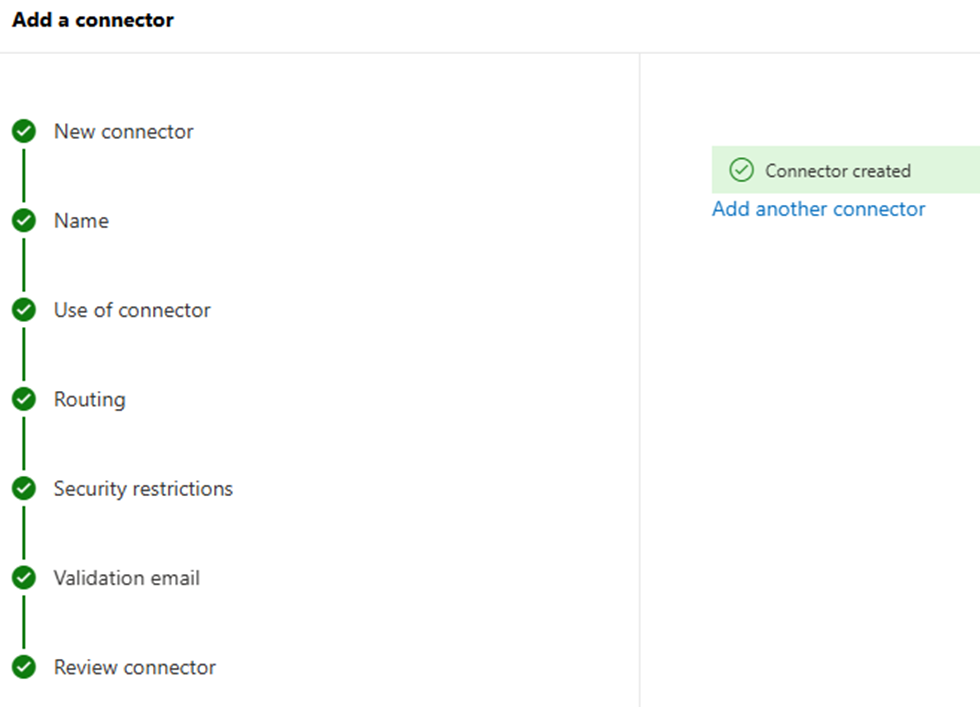Image resolution: width=980 pixels, height=707 pixels.
Task: Click the Add another connector link
Action: click(818, 209)
